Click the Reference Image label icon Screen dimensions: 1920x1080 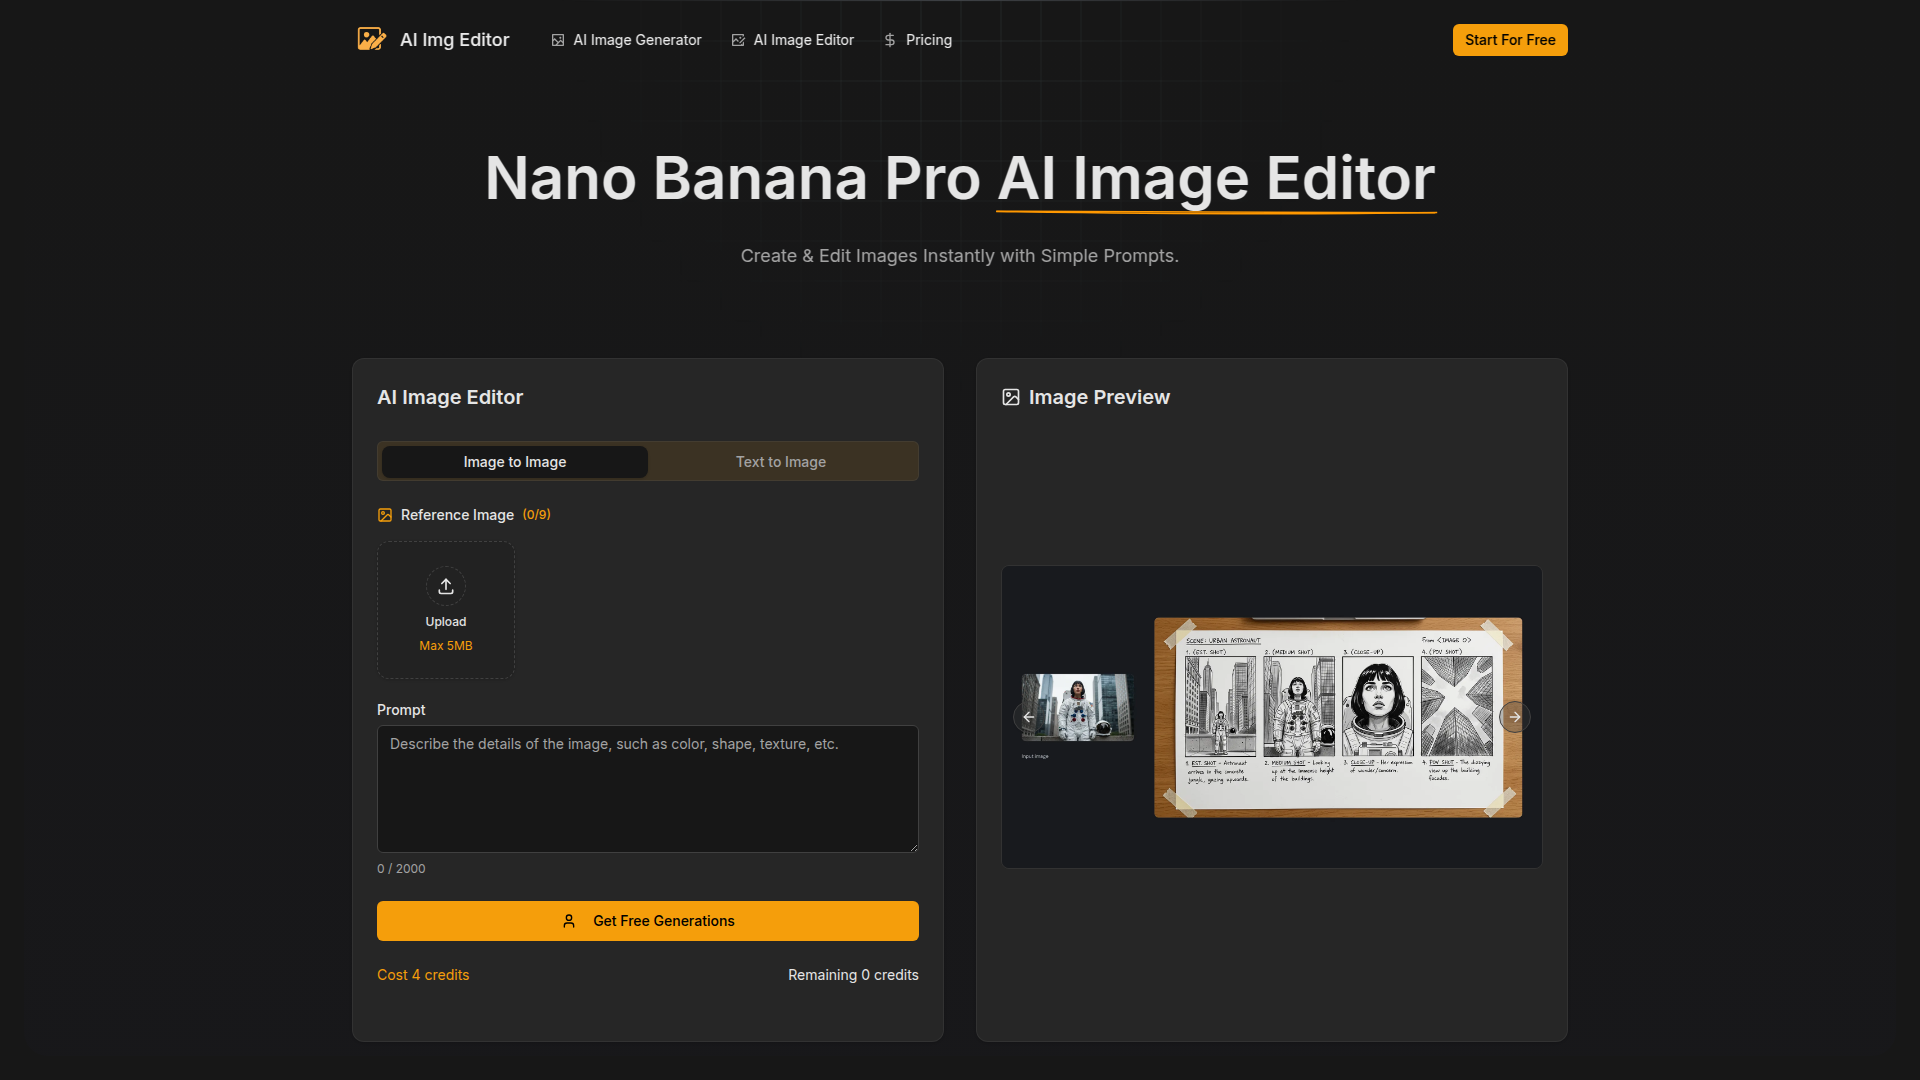point(385,515)
